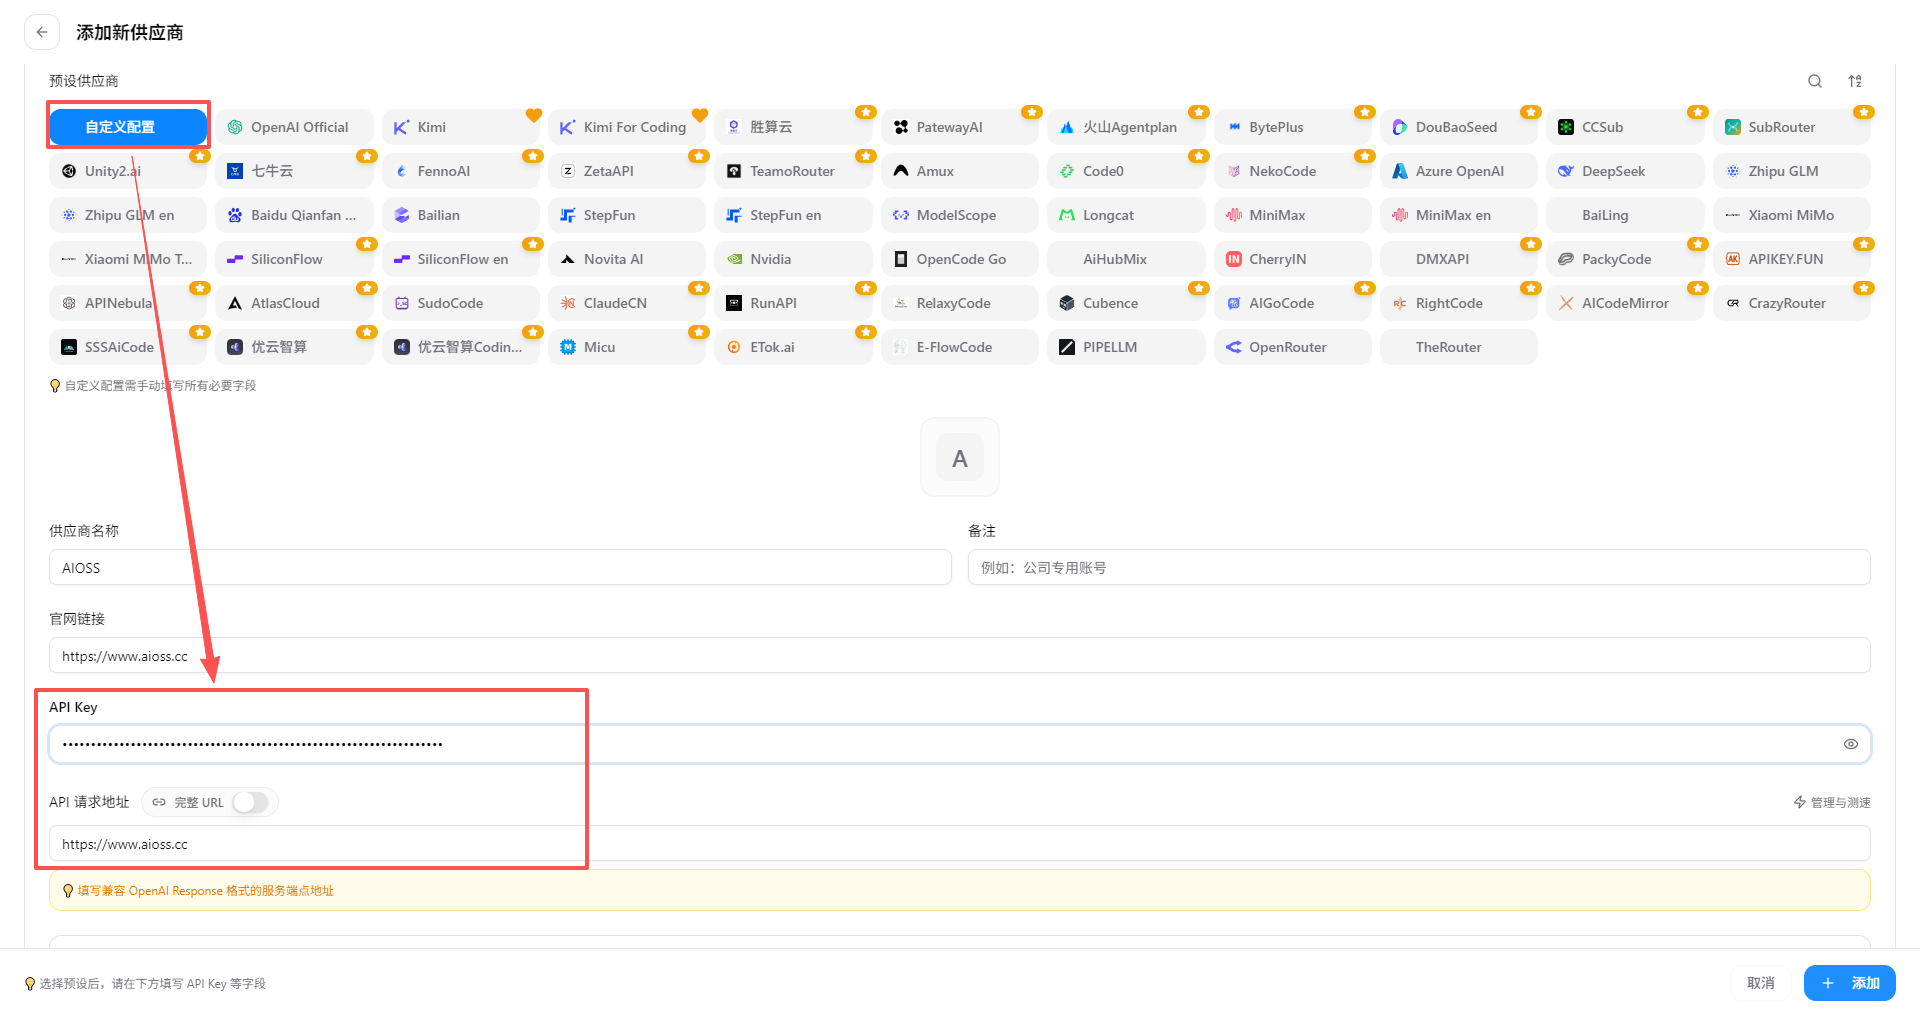This screenshot has height=1017, width=1920.
Task: Toggle the 完整 URL switch
Action: 251,802
